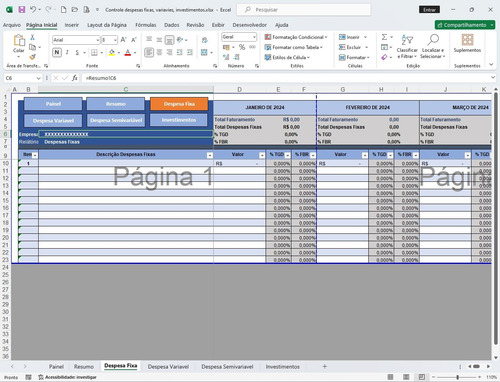The image size is (500, 382).
Task: Open the Arial font name dropdown
Action: point(98,40)
